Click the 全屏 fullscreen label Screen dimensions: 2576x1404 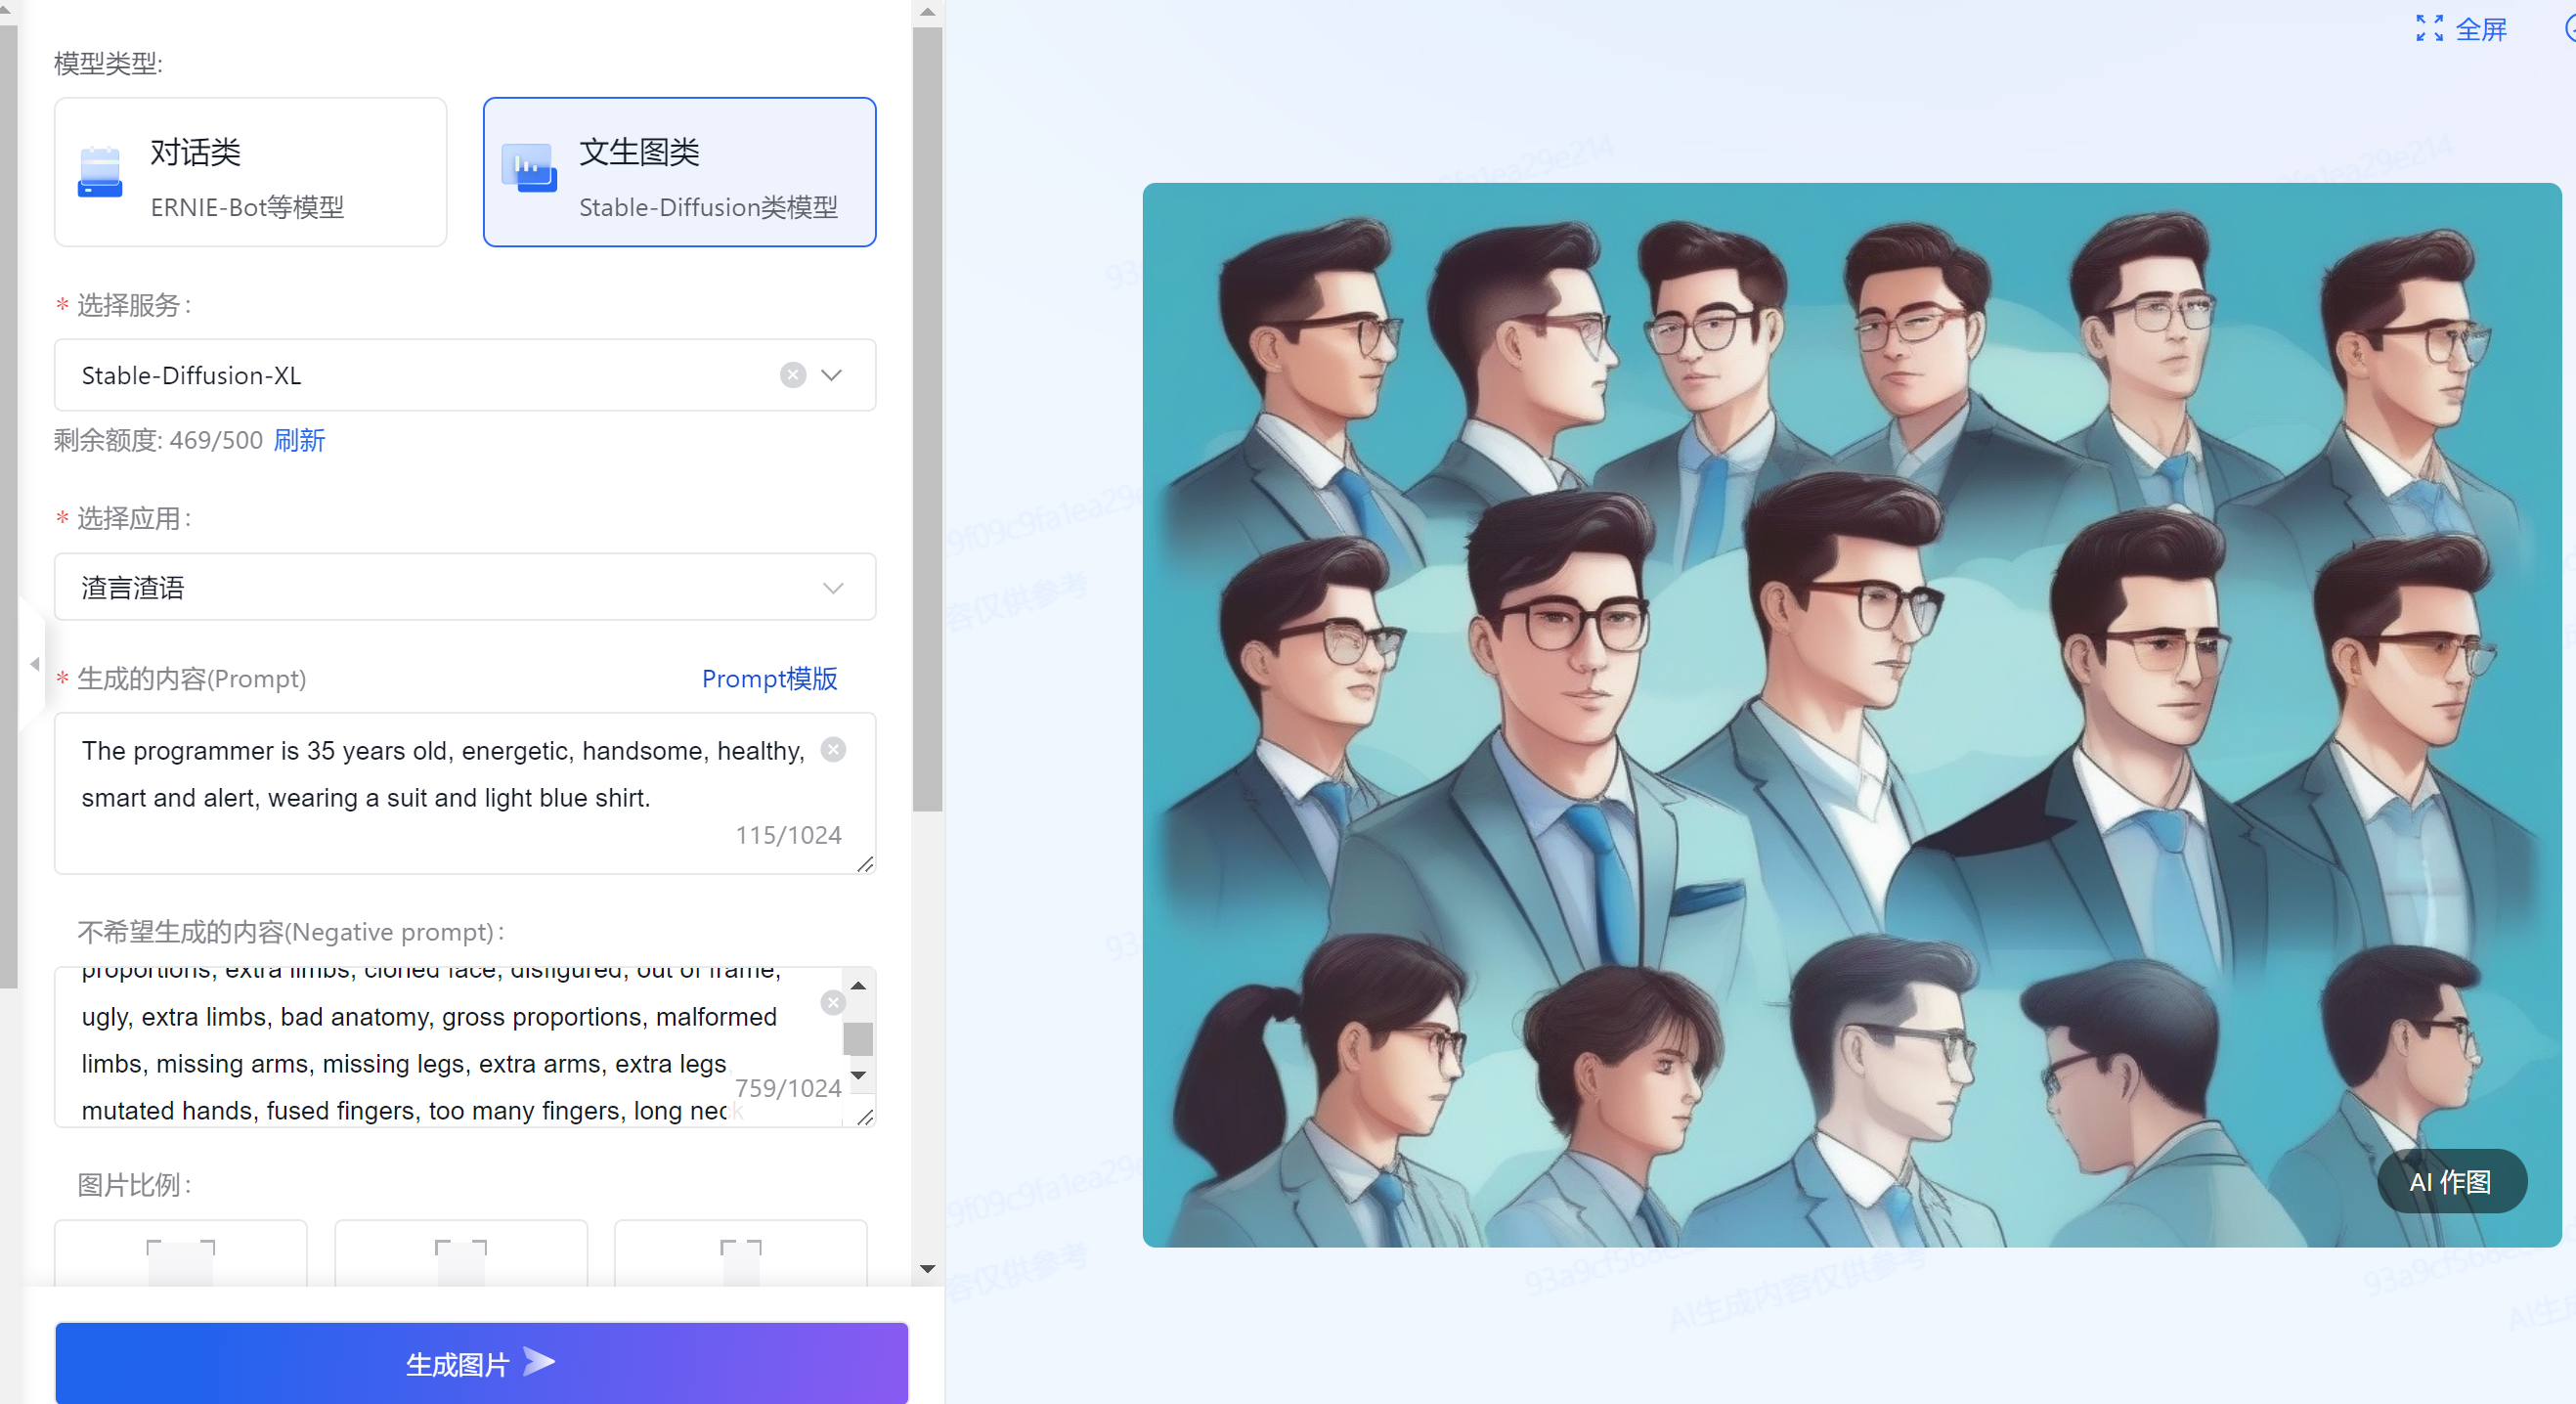[x=2481, y=29]
